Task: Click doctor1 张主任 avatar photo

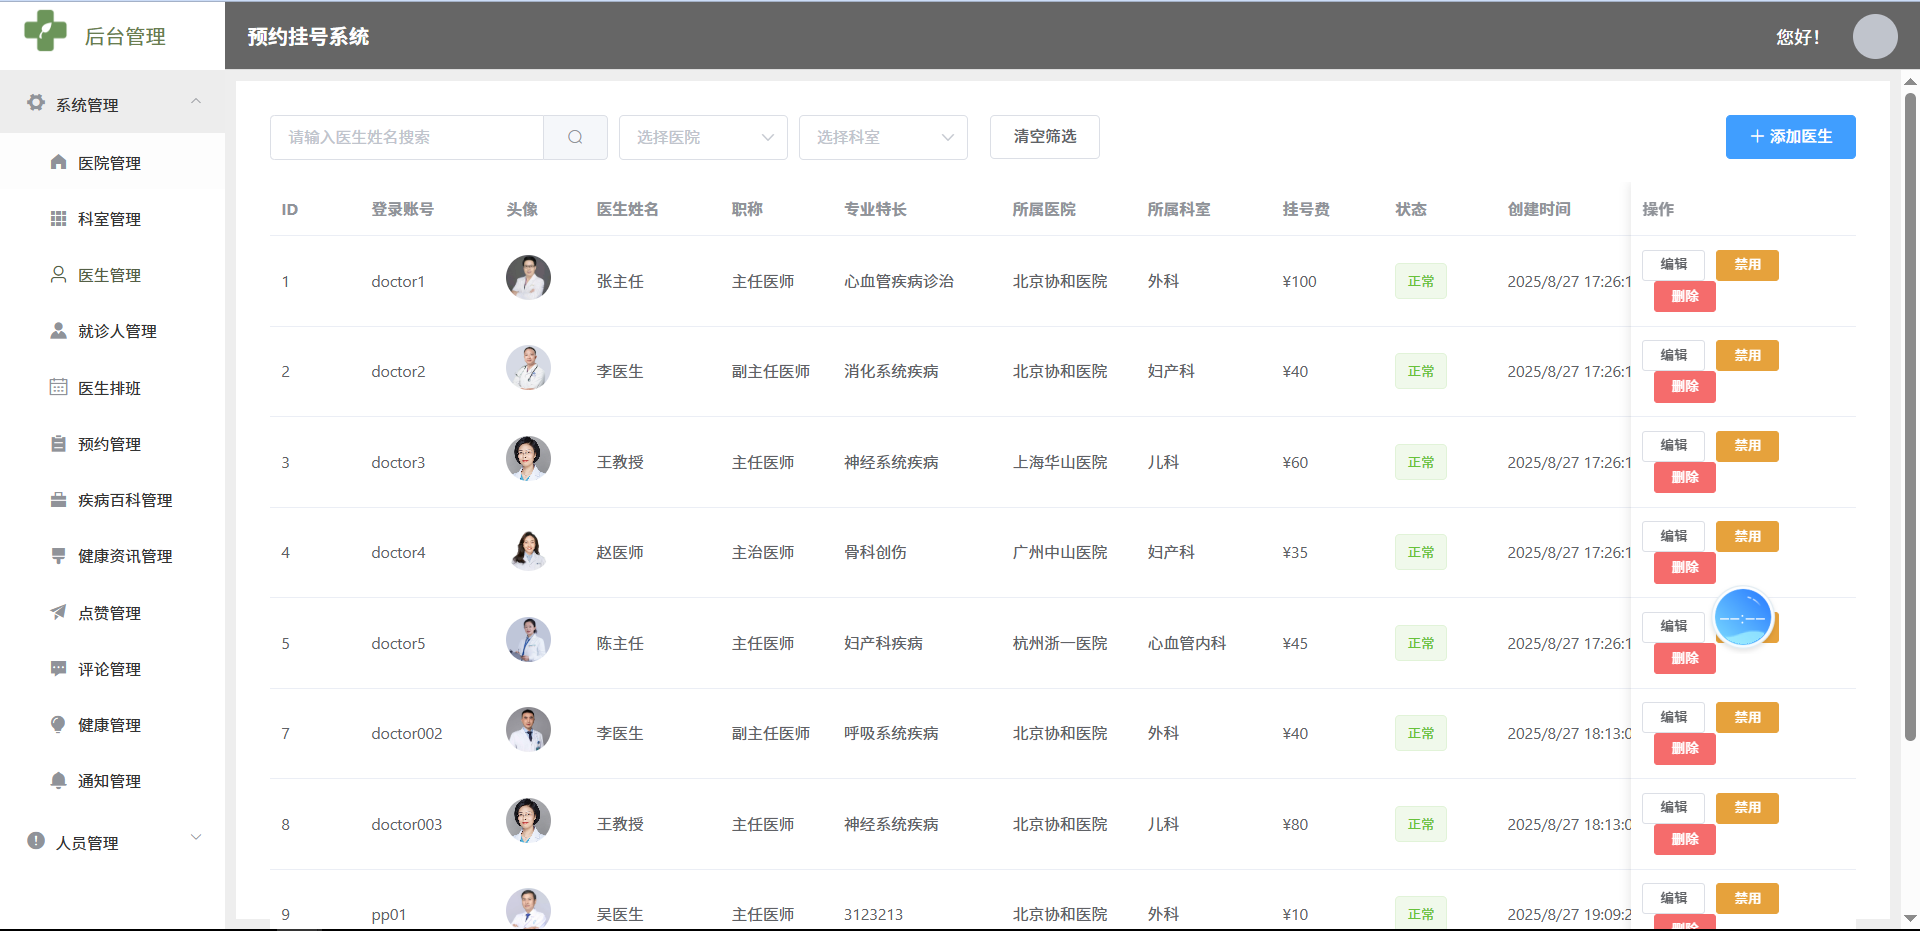Action: pos(528,278)
